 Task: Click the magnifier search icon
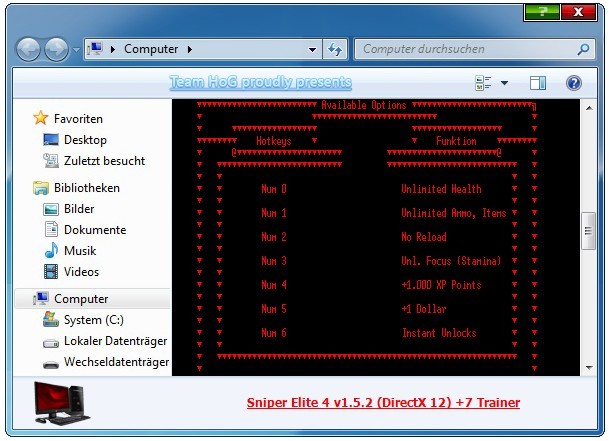583,49
